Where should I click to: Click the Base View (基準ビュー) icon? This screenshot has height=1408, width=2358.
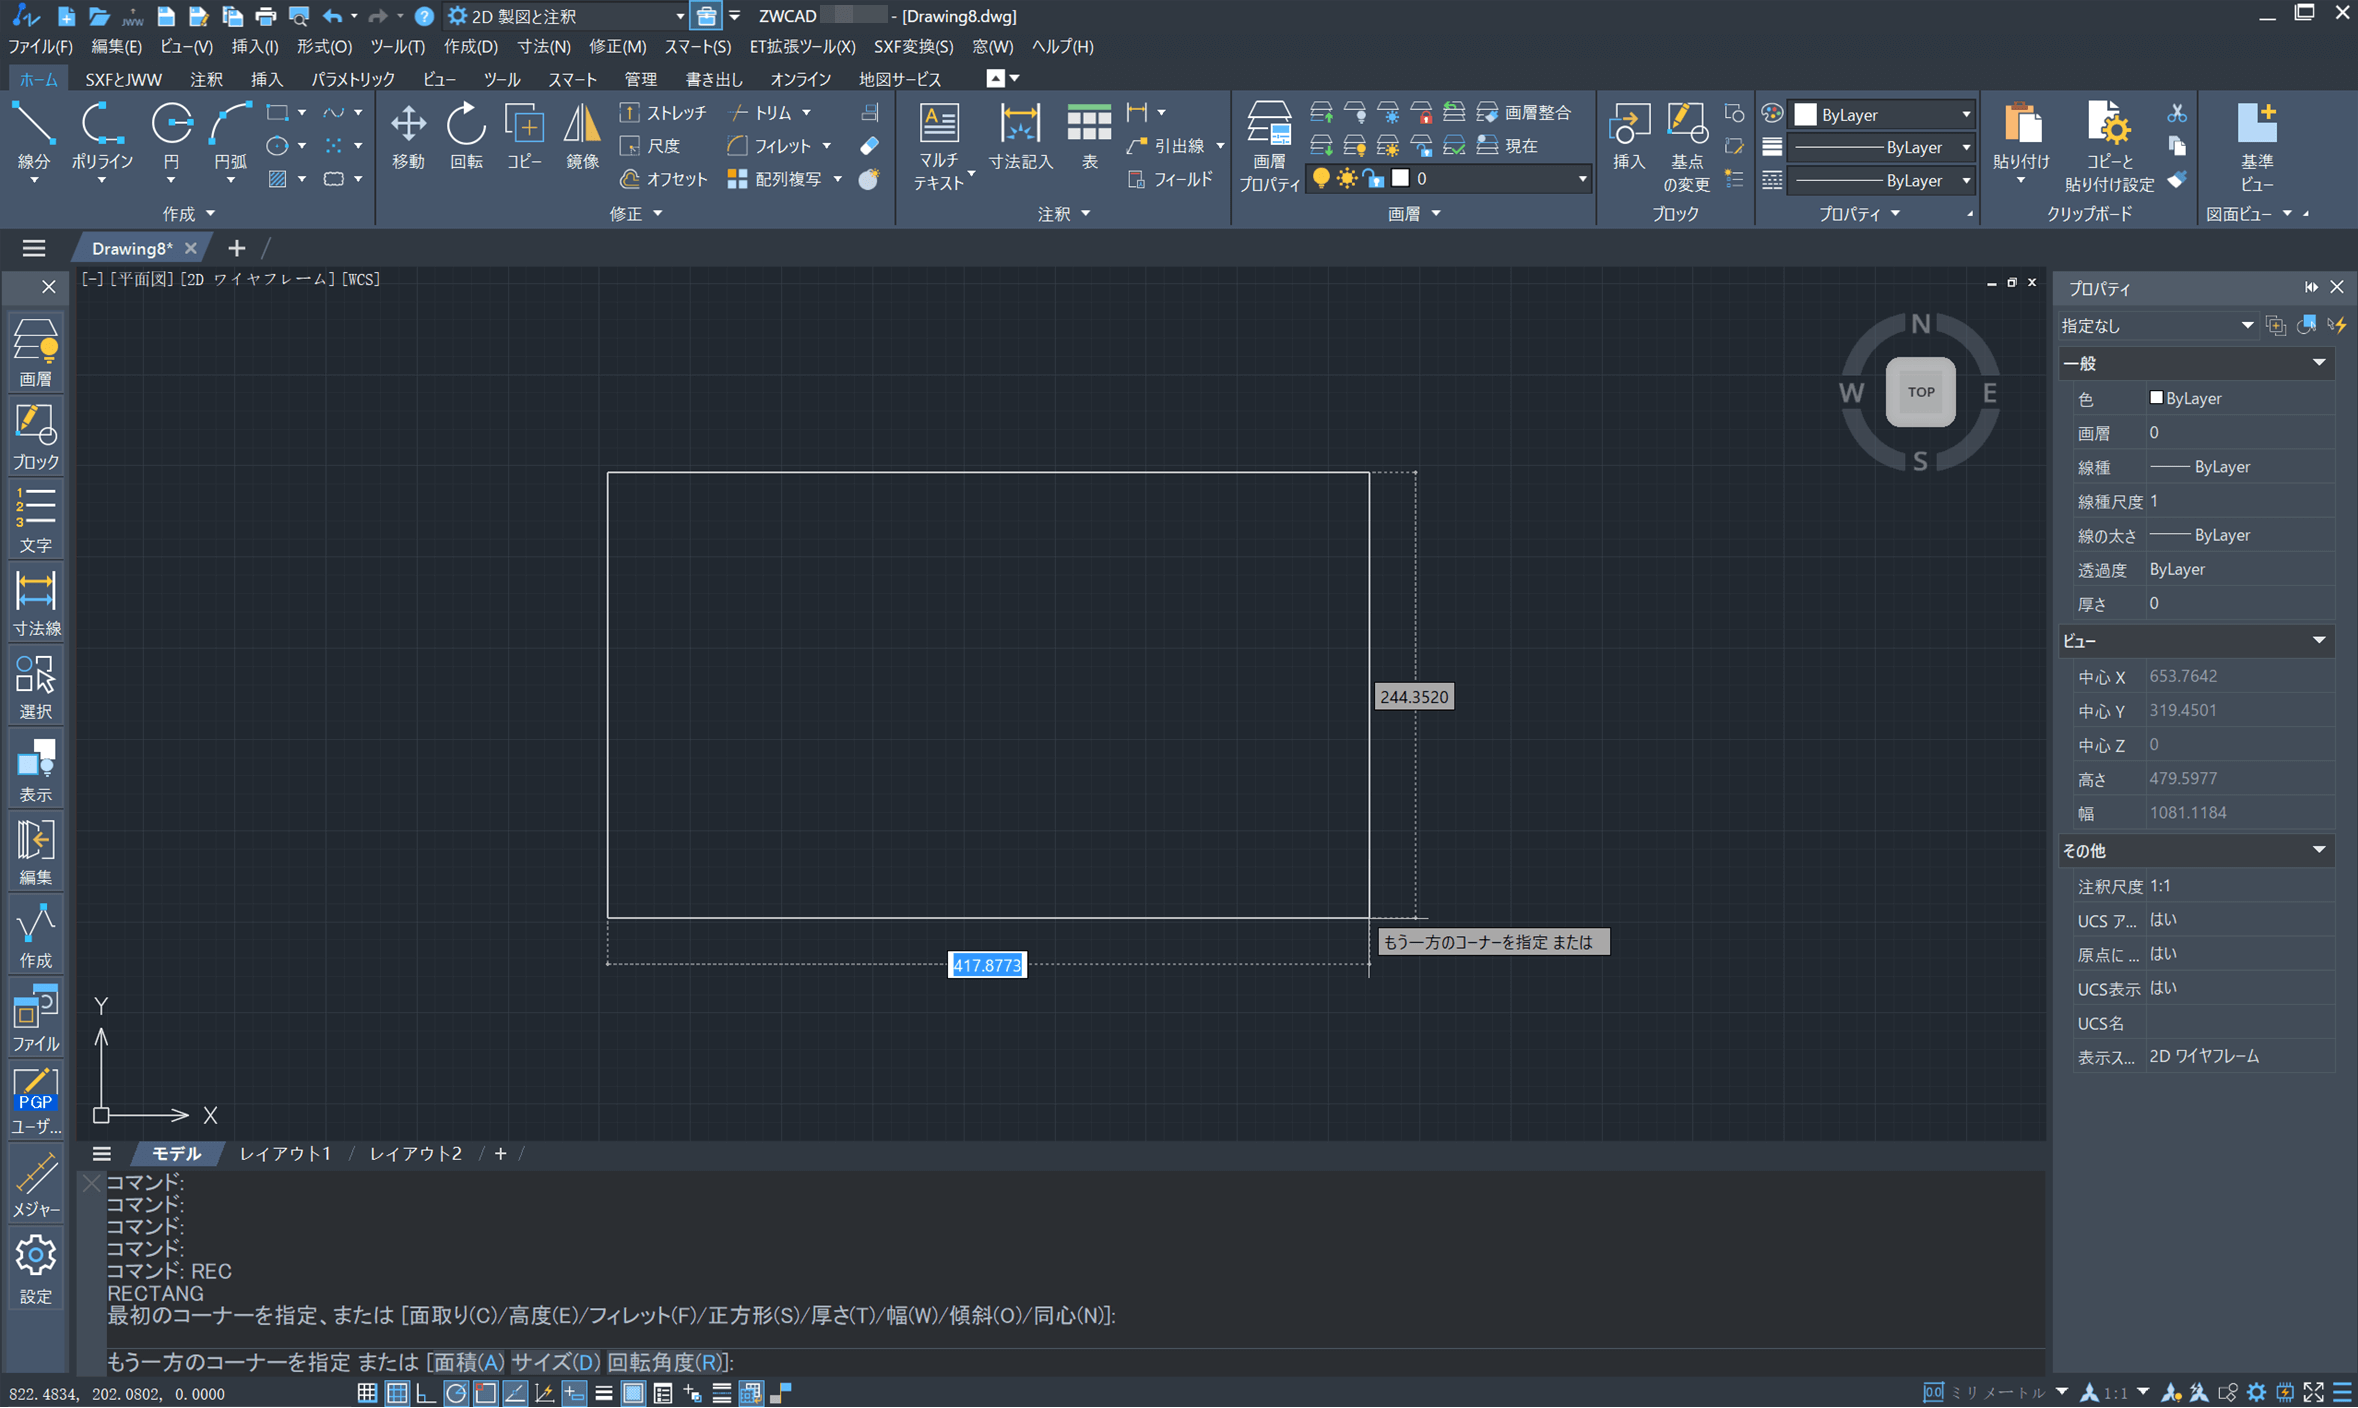click(x=2257, y=146)
